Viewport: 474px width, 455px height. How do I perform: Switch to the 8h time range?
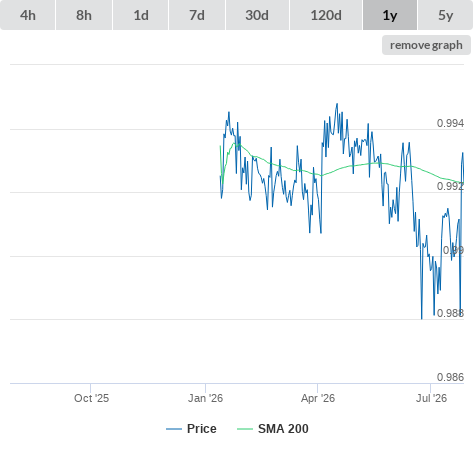tap(84, 15)
